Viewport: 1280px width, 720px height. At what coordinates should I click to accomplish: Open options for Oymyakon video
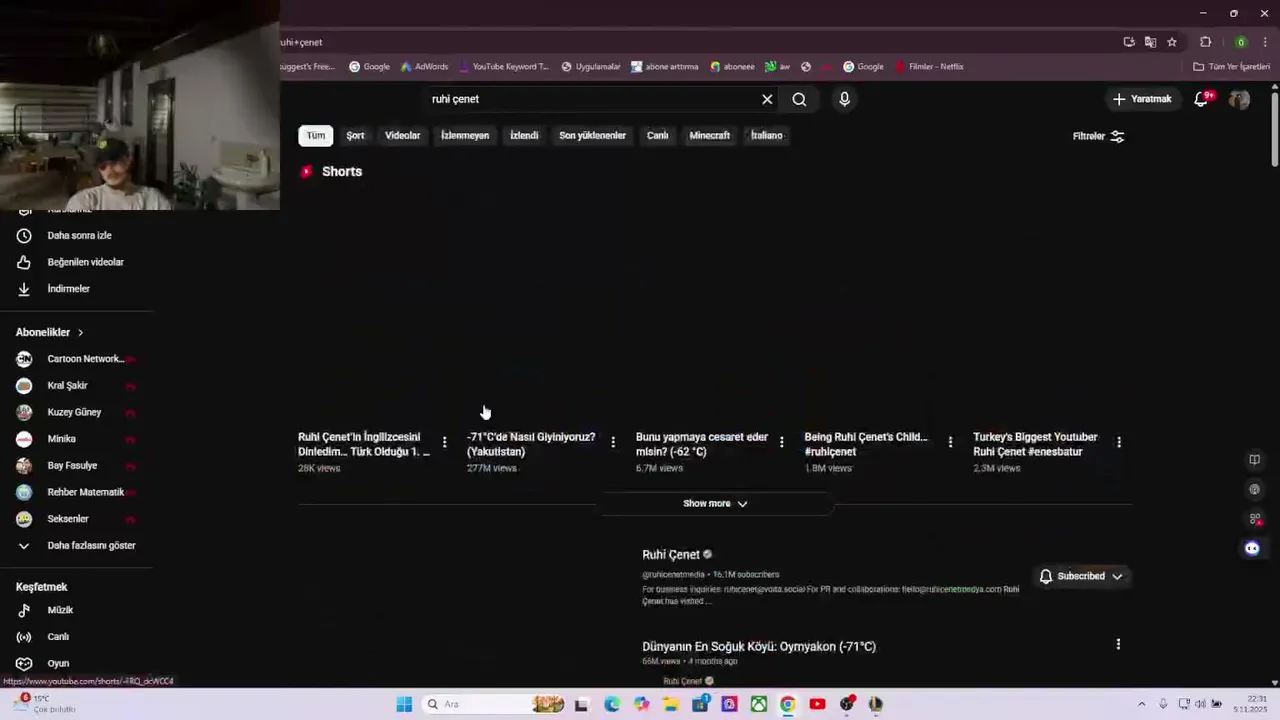[1118, 645]
